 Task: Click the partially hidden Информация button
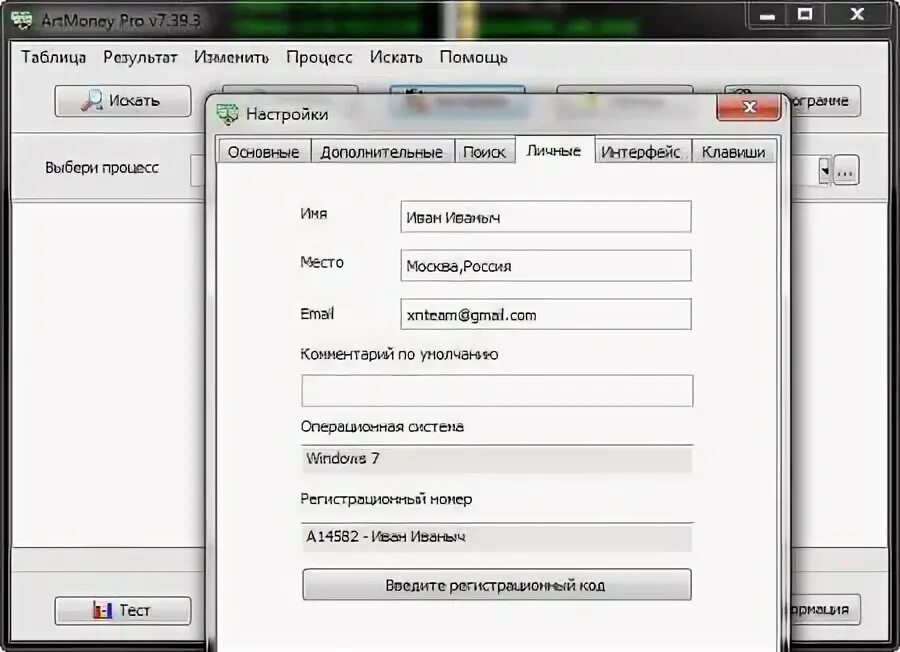tap(825, 610)
